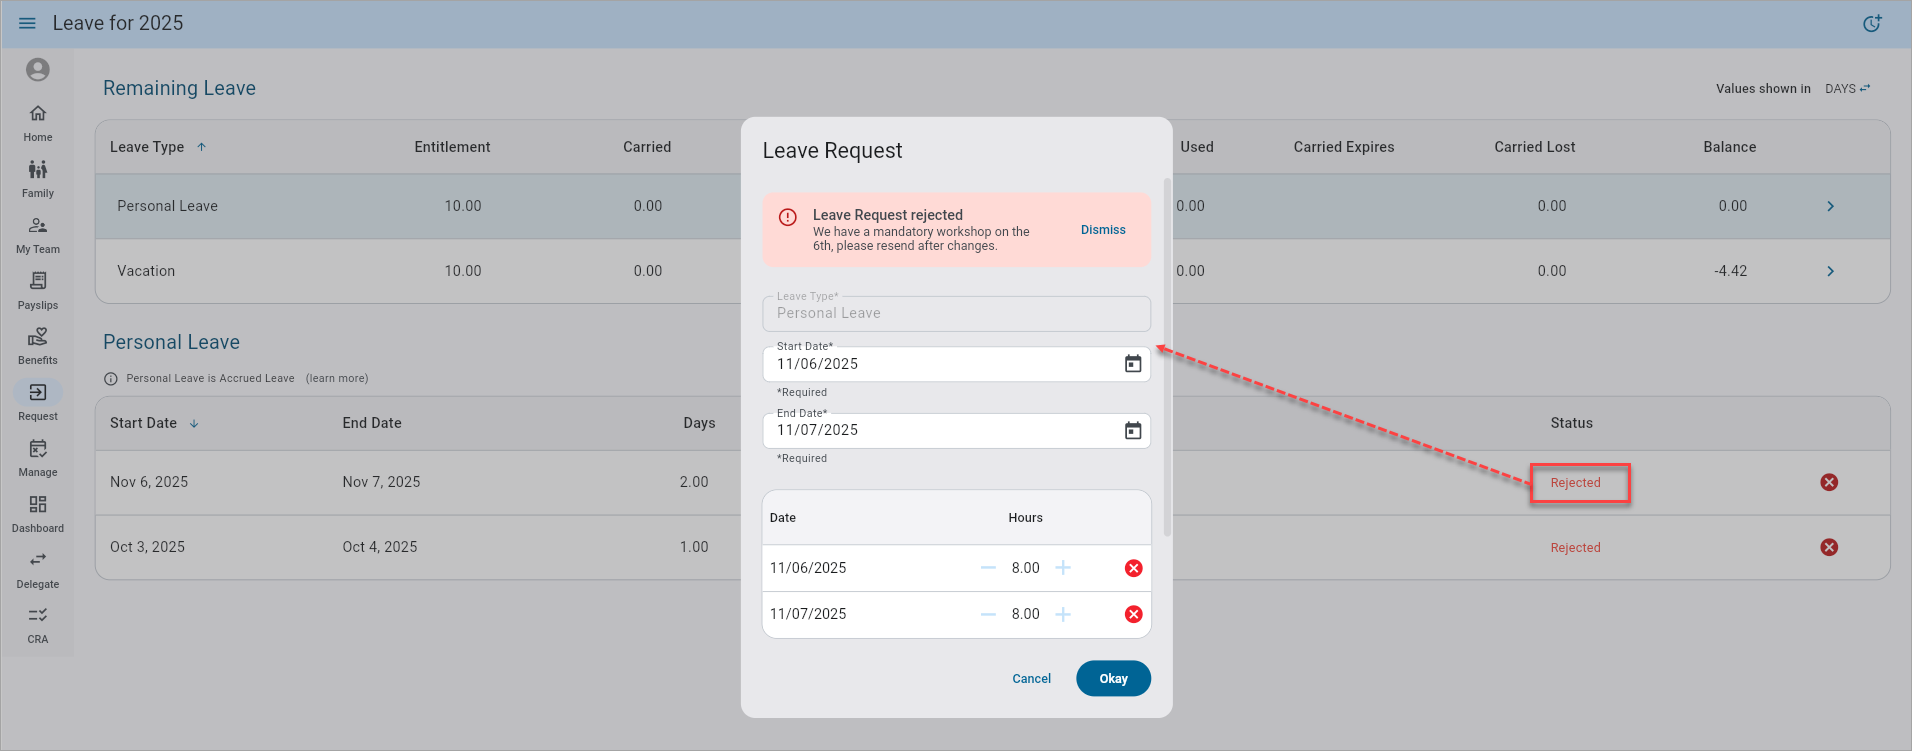This screenshot has height=751, width=1912.
Task: Open the hamburger menu icon
Action: [x=27, y=23]
